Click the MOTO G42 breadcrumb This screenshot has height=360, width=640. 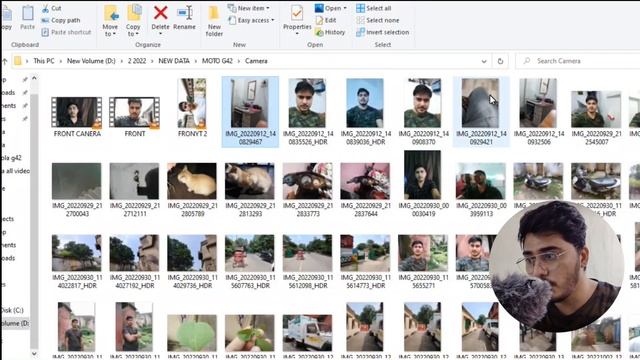tap(217, 61)
